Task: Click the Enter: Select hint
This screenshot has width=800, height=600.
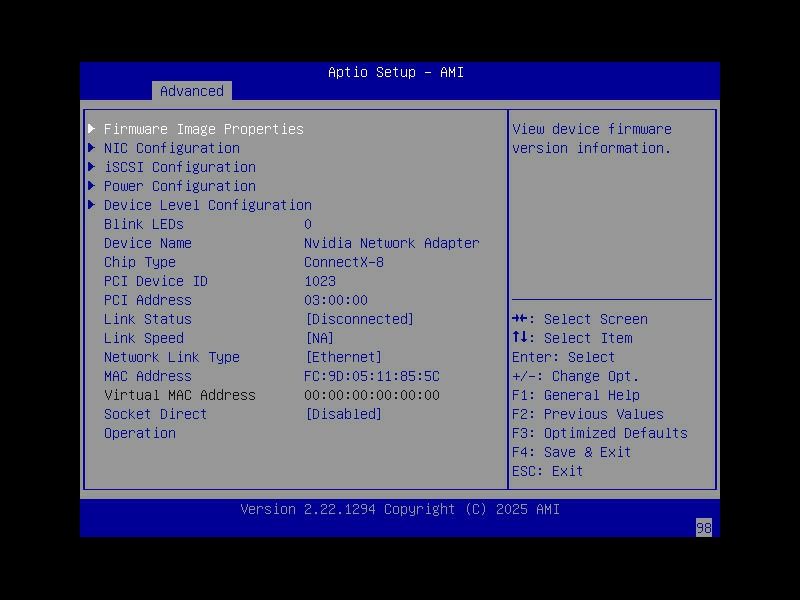Action: [x=563, y=357]
